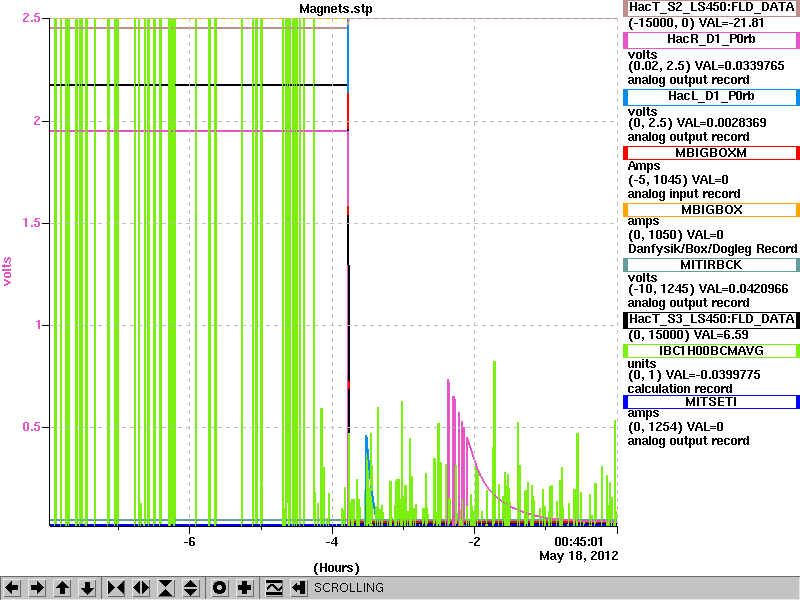Click the Magnets.stp chart title
Image resolution: width=800 pixels, height=600 pixels.
tap(336, 9)
